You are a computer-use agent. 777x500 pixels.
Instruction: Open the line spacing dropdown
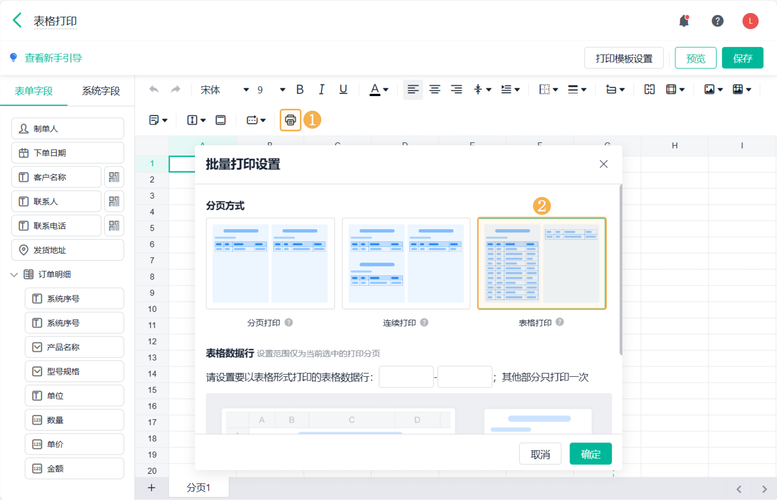click(x=510, y=89)
